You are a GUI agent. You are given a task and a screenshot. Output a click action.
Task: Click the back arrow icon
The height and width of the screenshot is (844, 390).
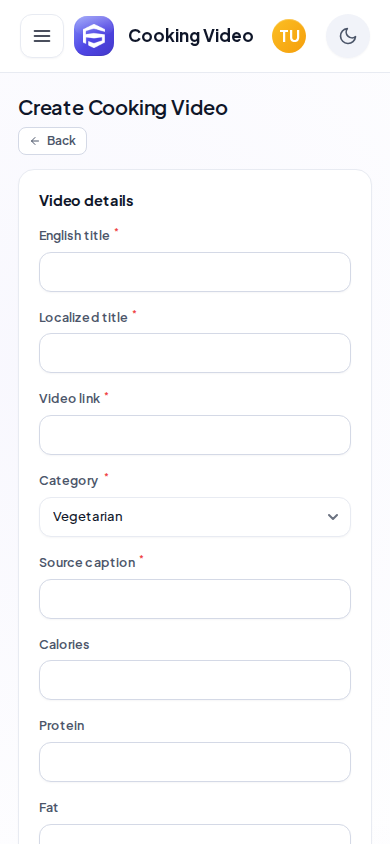(35, 141)
